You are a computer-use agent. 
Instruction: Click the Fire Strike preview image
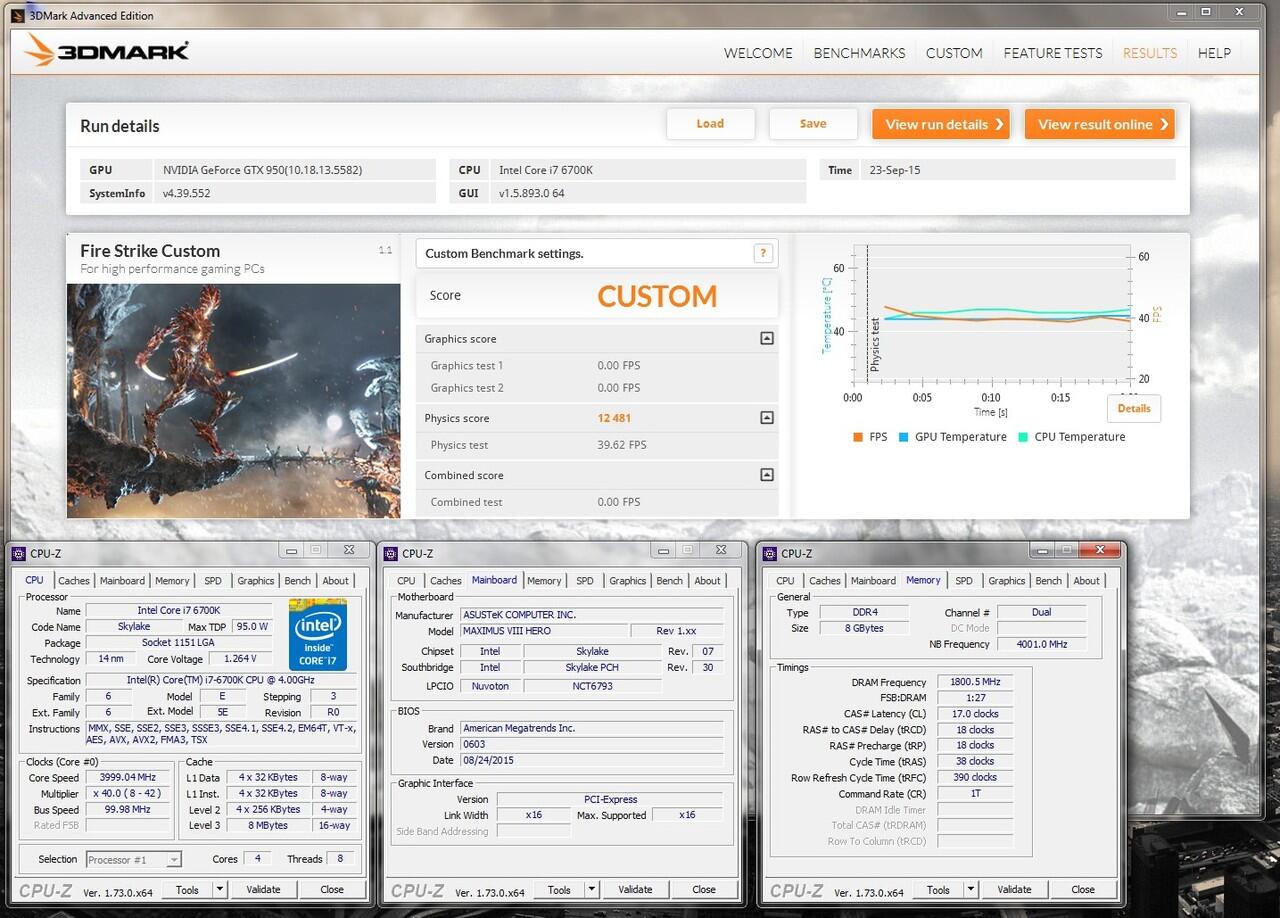point(234,401)
